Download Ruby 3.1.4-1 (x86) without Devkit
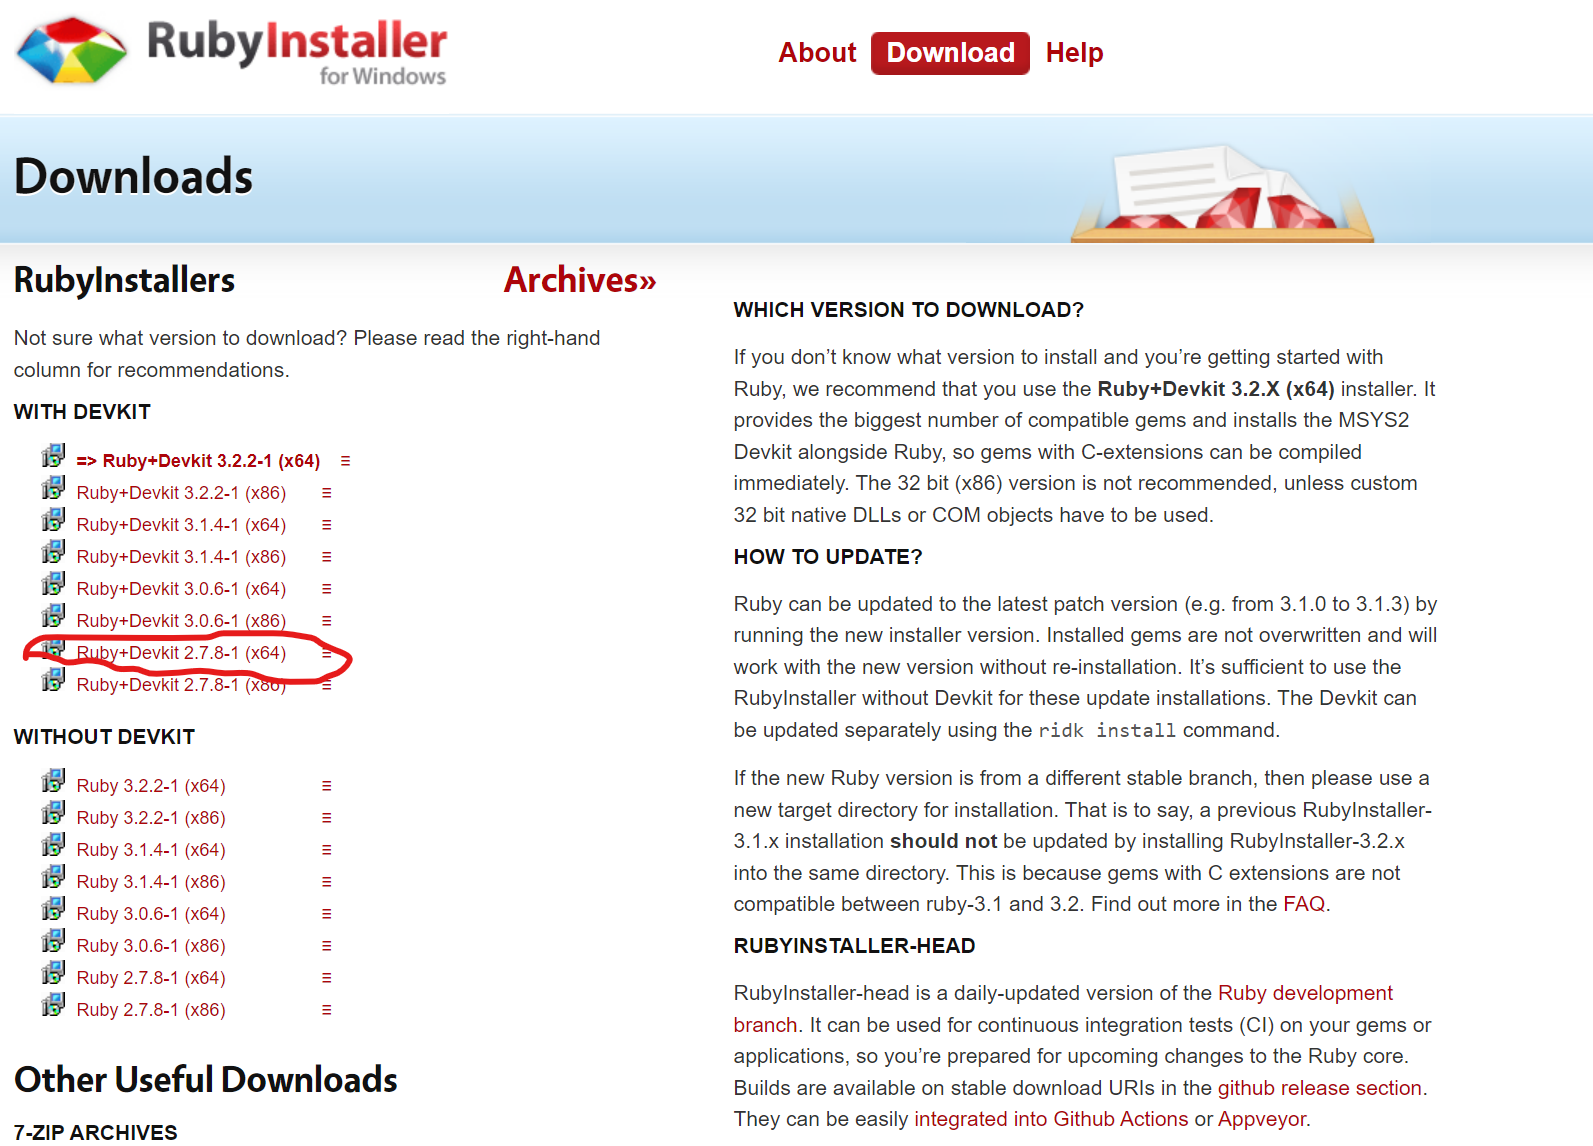Image resolution: width=1593 pixels, height=1146 pixels. point(151,882)
